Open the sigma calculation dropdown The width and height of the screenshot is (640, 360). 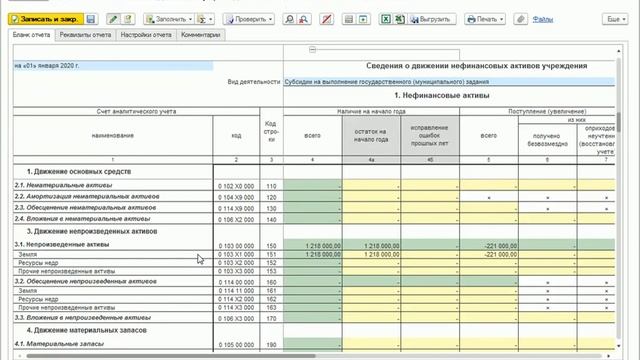[x=204, y=19]
